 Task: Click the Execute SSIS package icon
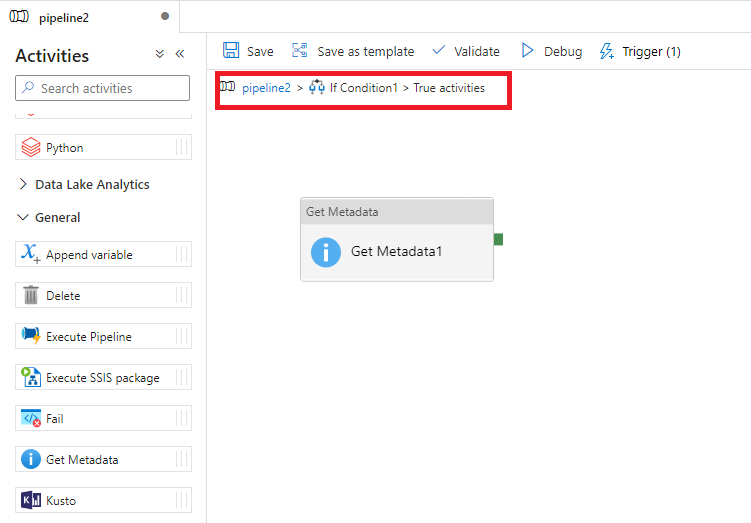coord(31,377)
